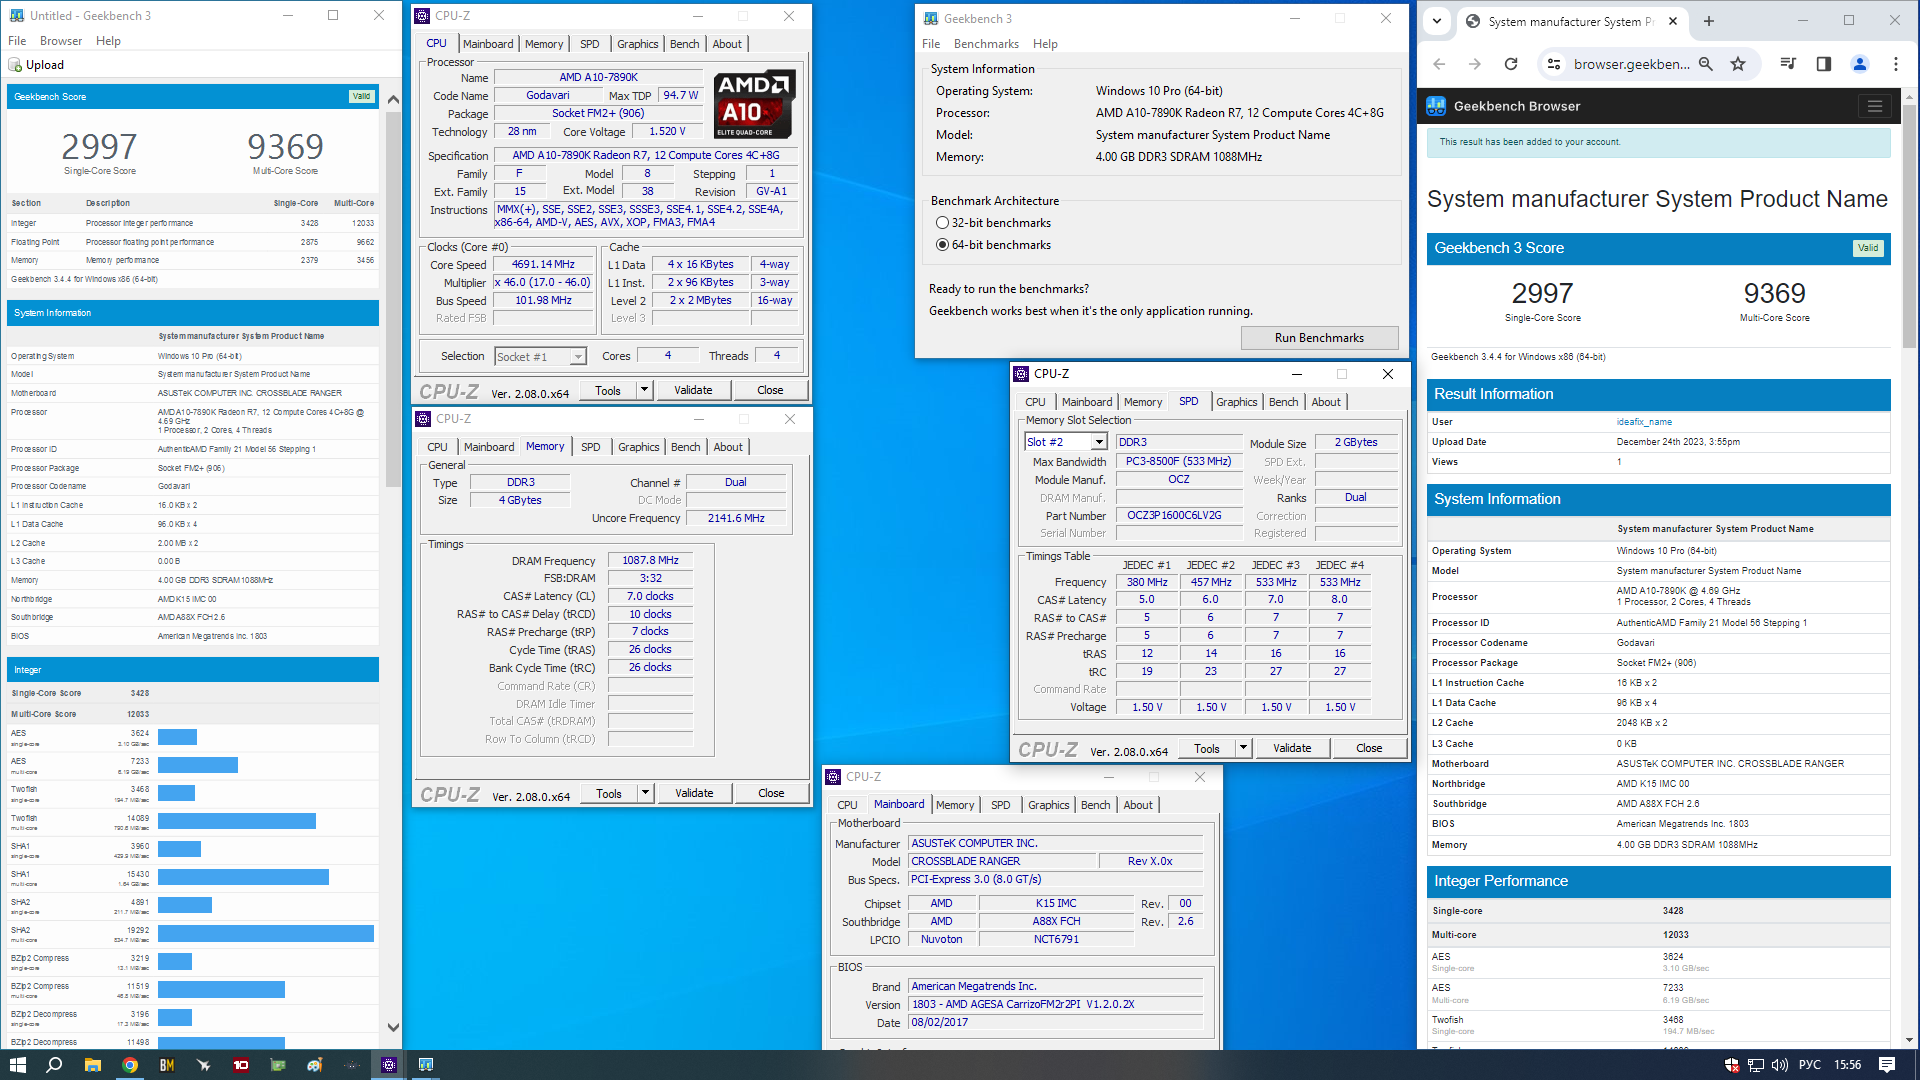The image size is (1920, 1080).
Task: Open the volume icon in system tray
Action: pos(1780,1065)
